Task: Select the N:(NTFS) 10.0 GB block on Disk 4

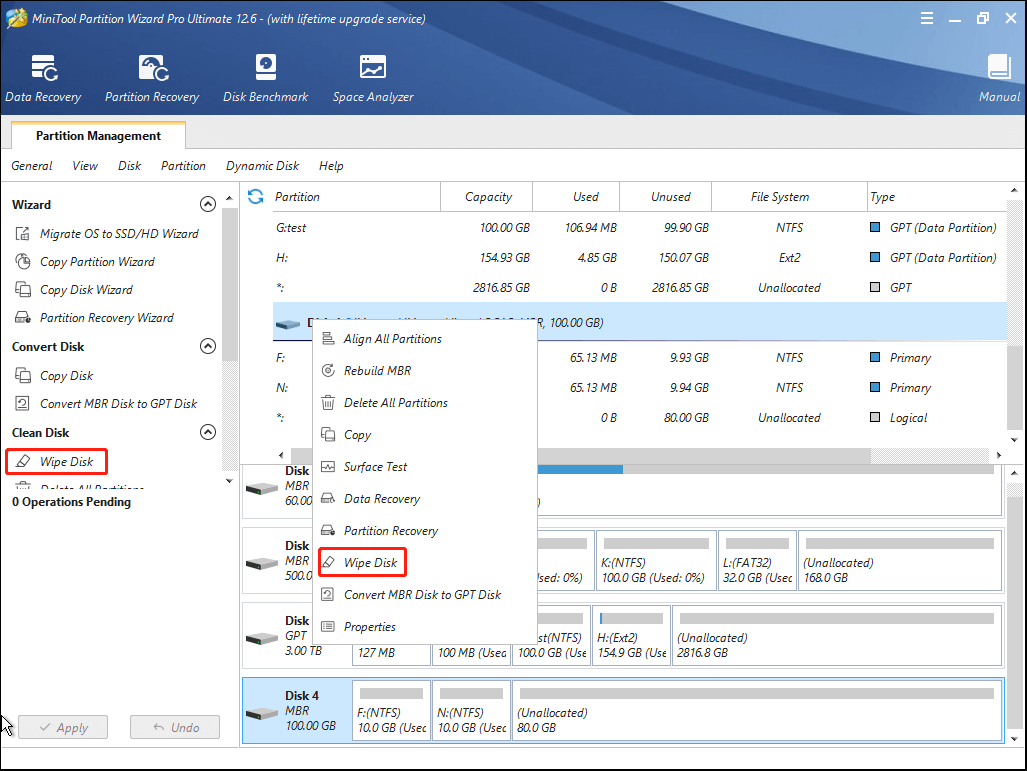Action: click(x=471, y=711)
